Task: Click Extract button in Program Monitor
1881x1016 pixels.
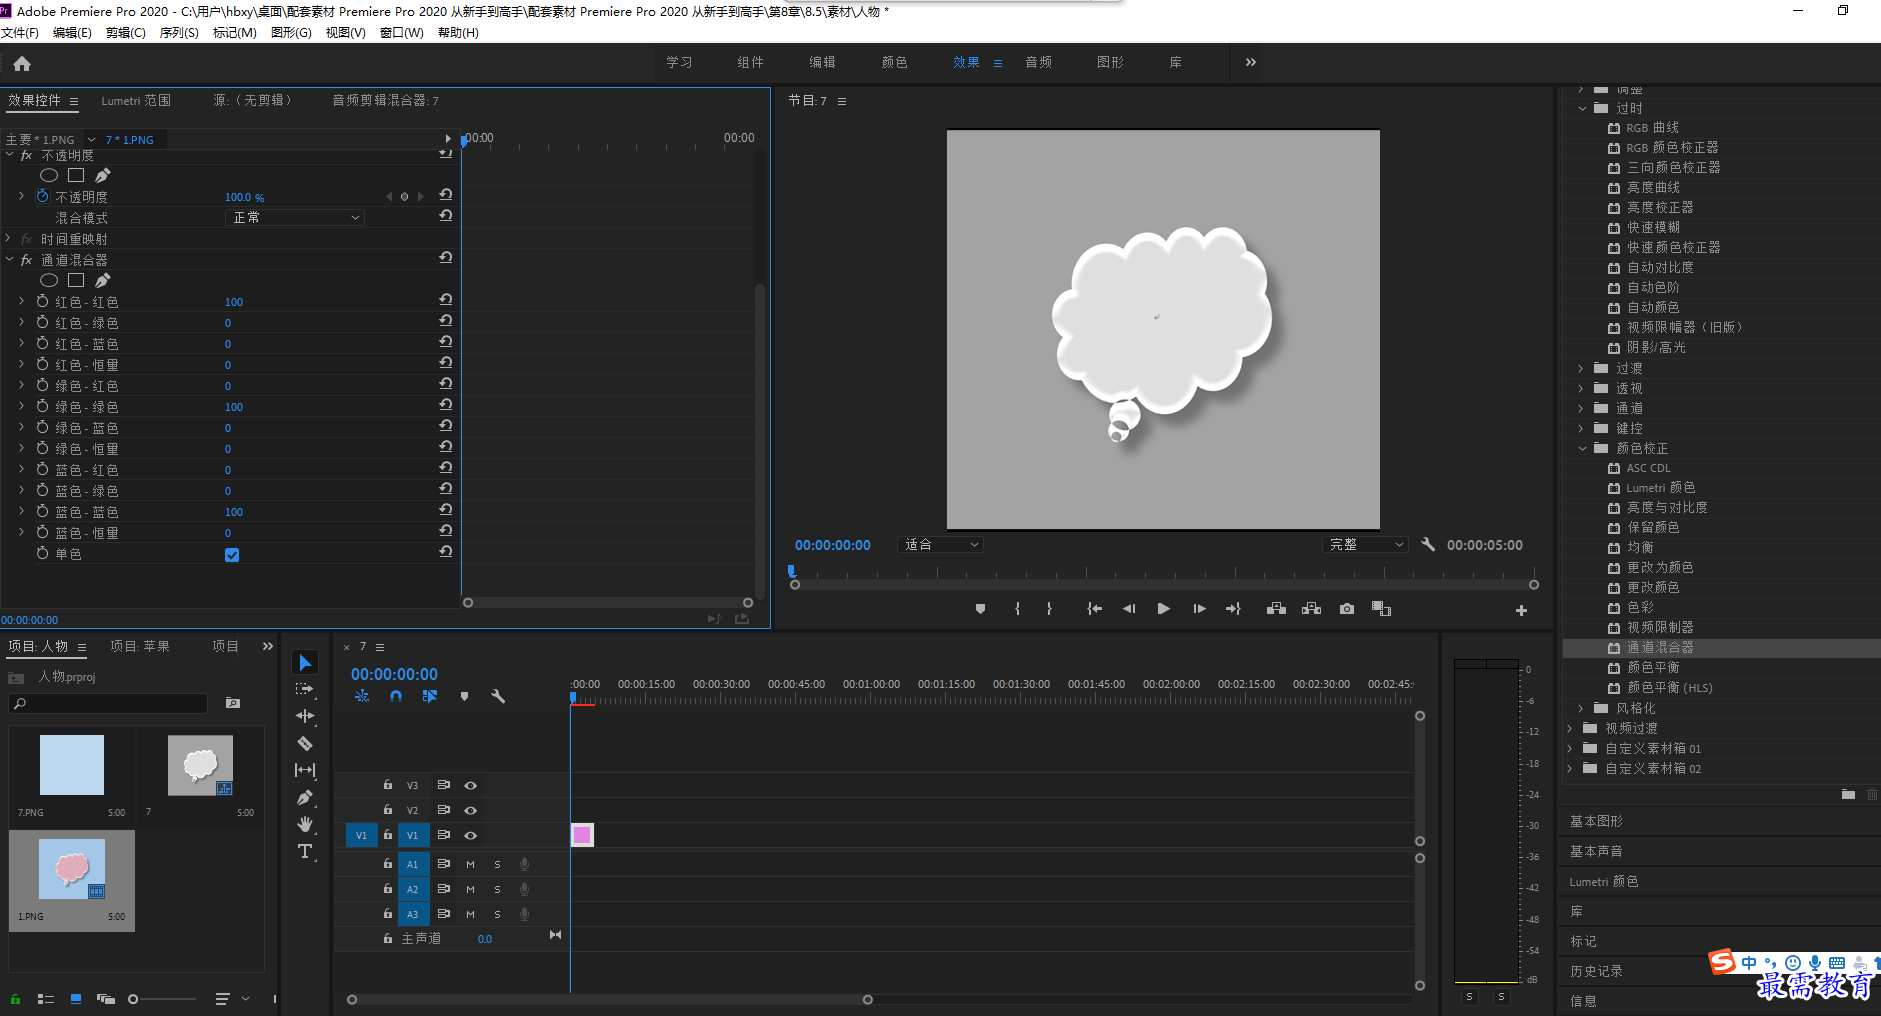Action: pos(1311,609)
